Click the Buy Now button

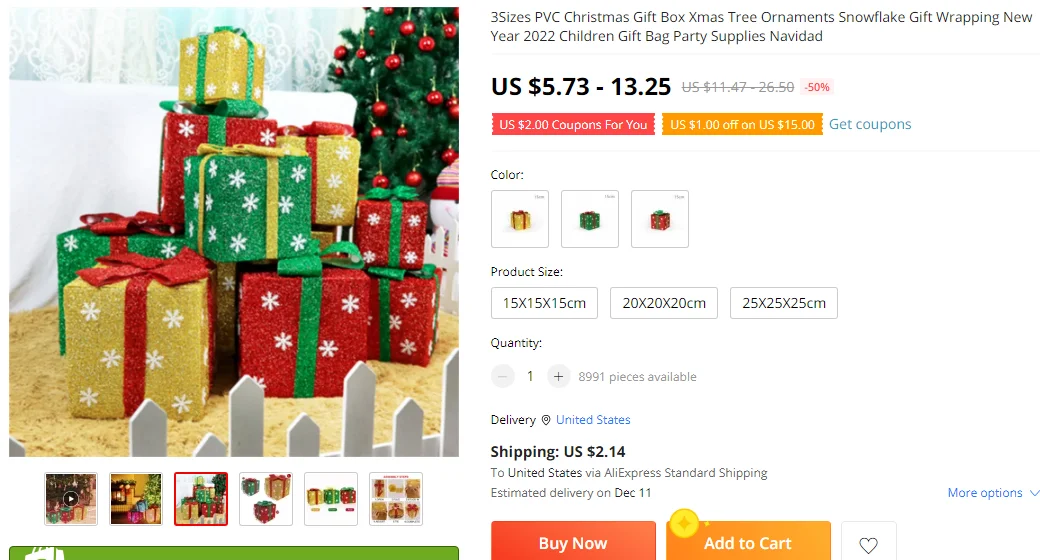coord(573,542)
